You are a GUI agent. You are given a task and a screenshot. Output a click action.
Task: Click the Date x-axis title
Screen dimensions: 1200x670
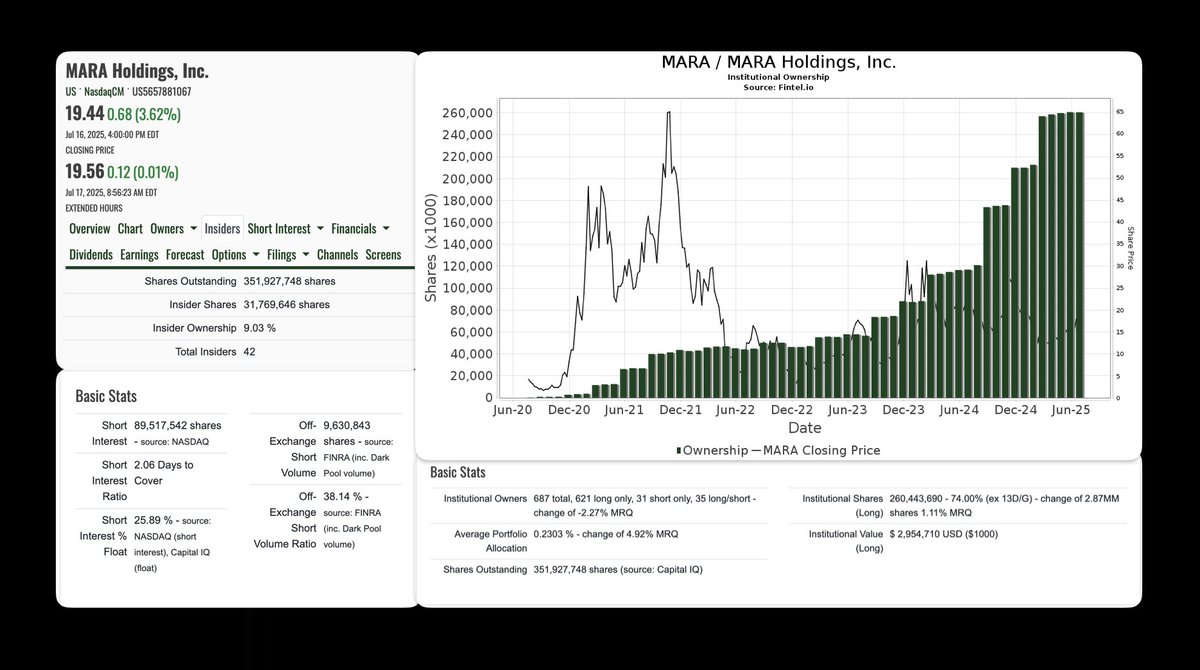pyautogui.click(x=803, y=429)
